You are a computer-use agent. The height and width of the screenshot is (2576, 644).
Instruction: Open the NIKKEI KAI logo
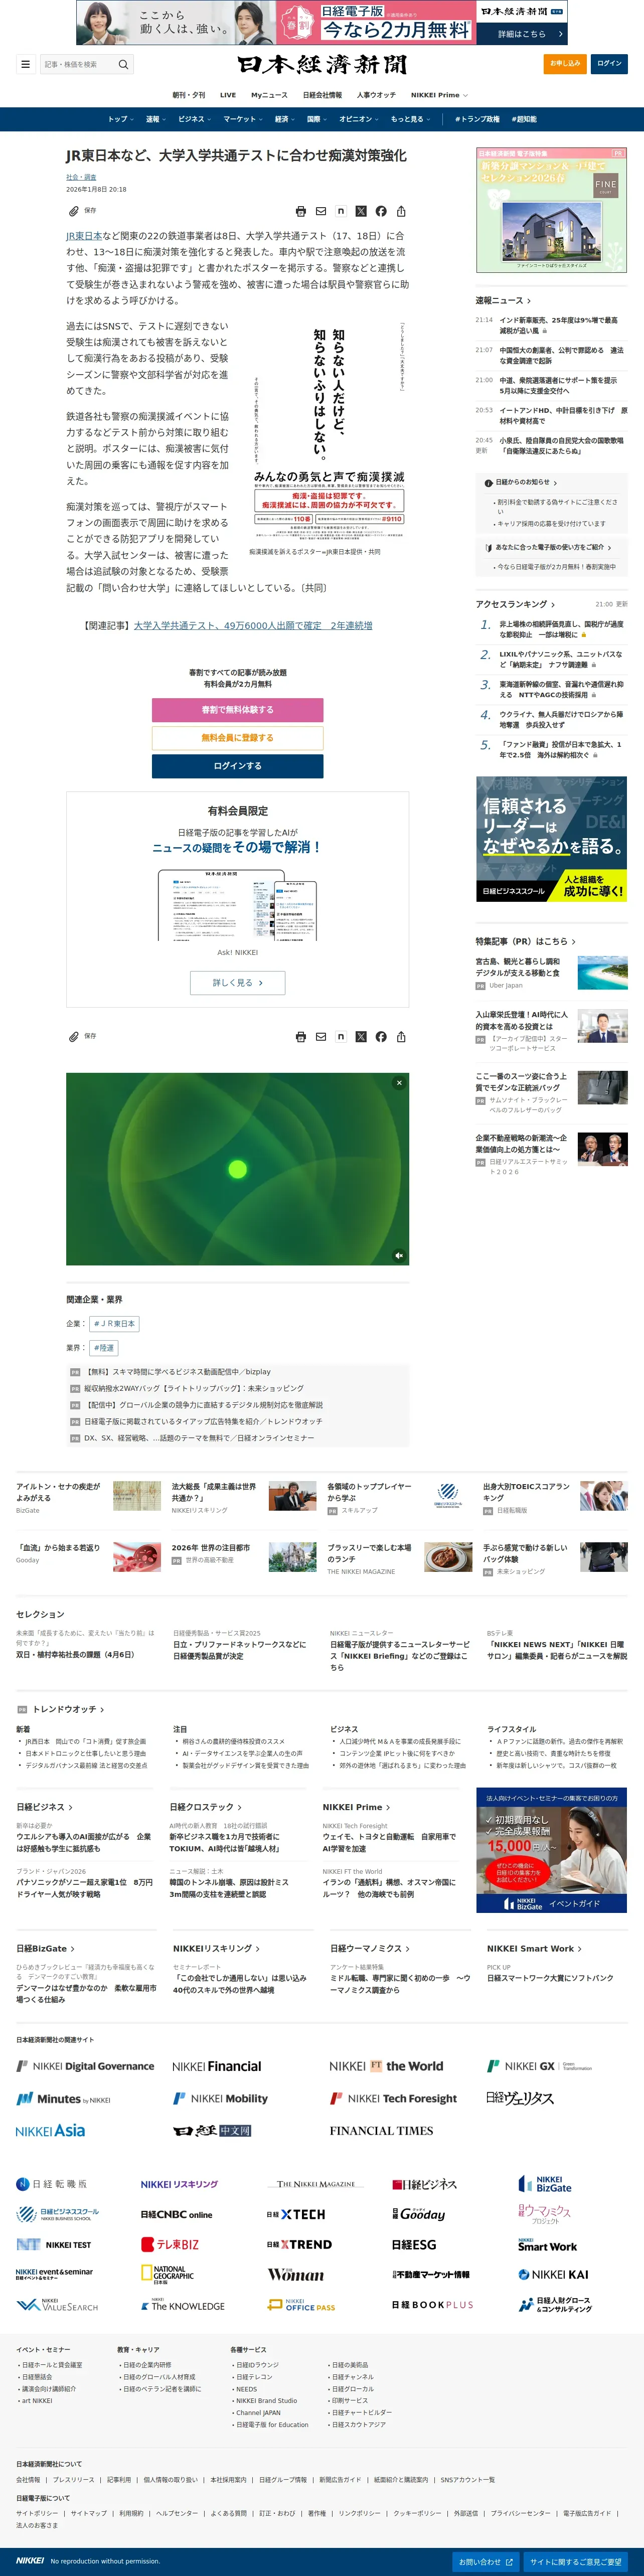(553, 2275)
